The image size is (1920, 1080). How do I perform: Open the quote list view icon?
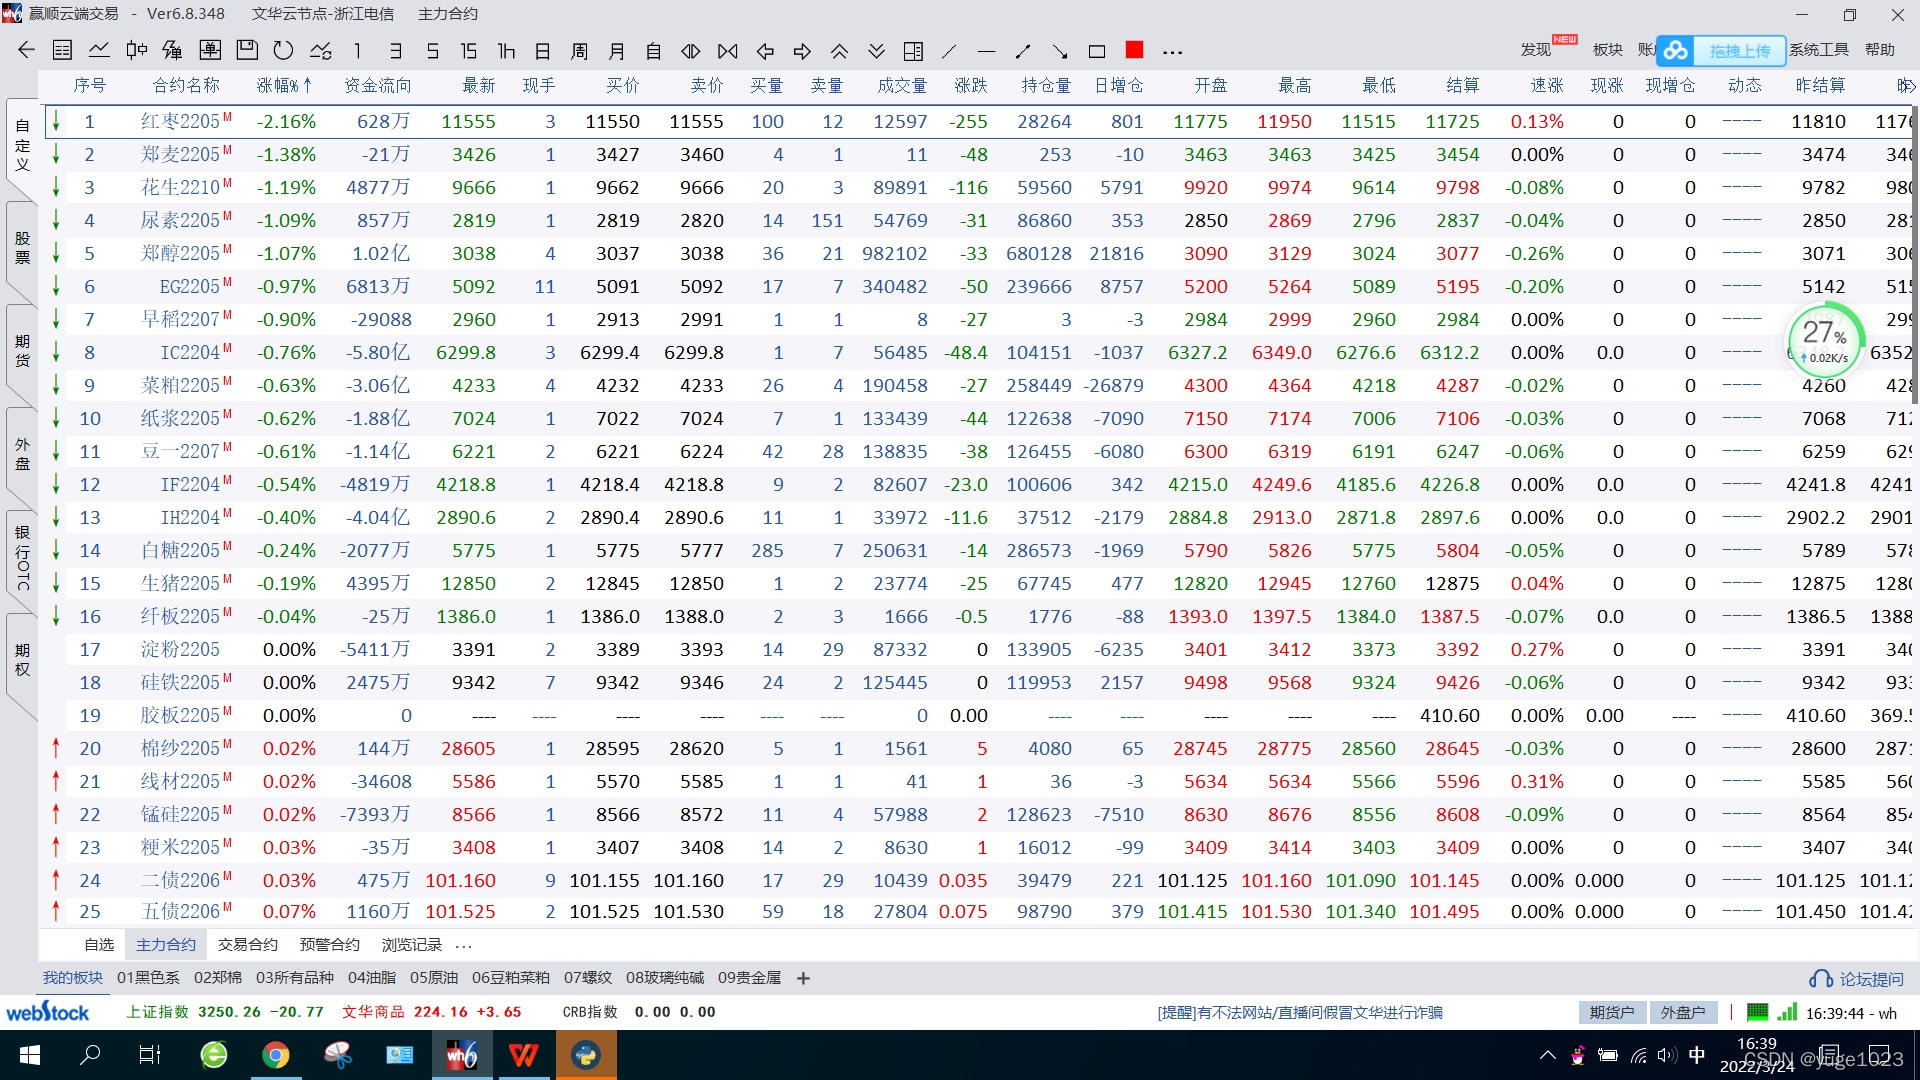tap(62, 50)
